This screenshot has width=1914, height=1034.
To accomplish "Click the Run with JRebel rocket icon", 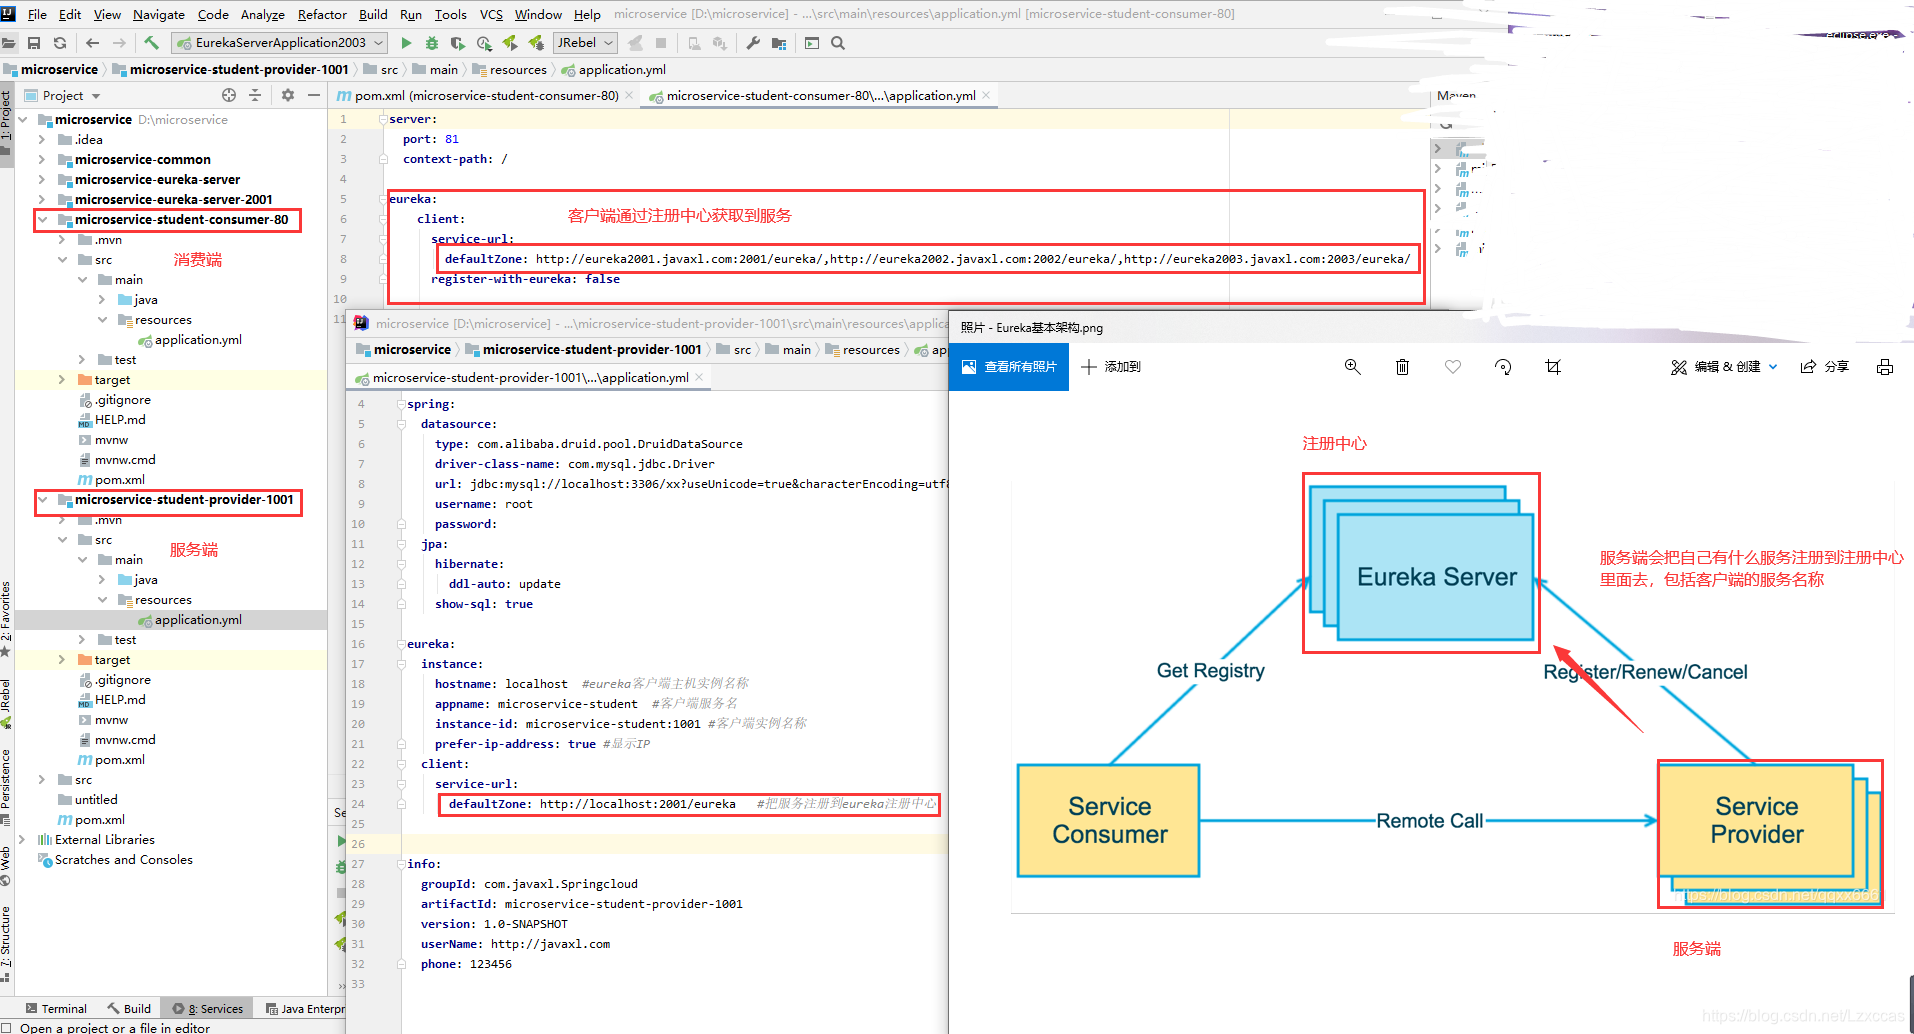I will (510, 43).
